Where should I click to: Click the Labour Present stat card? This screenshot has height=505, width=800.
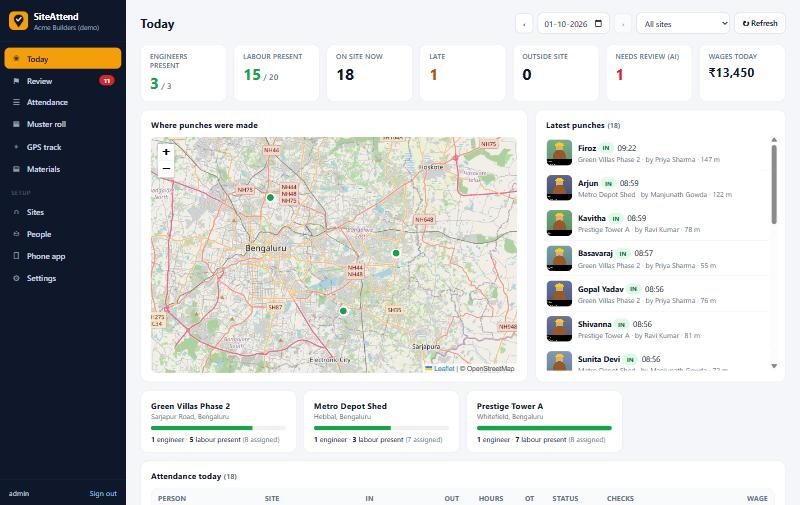(277, 72)
